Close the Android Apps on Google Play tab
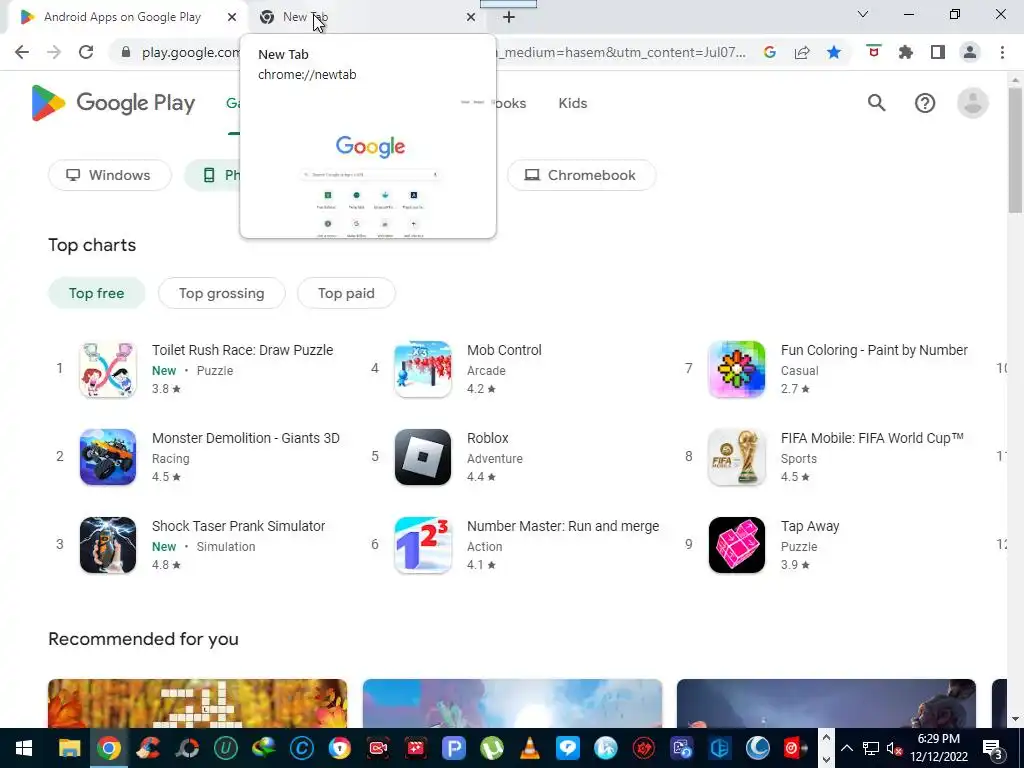The width and height of the screenshot is (1024, 768). point(232,17)
